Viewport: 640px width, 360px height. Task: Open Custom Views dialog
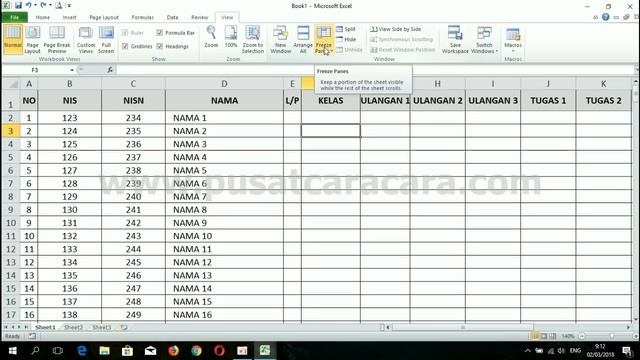(x=86, y=39)
